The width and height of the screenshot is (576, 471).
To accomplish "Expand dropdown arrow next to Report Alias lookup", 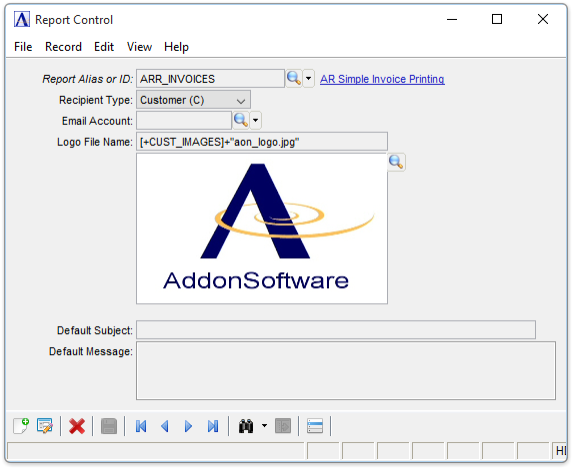I will [309, 78].
